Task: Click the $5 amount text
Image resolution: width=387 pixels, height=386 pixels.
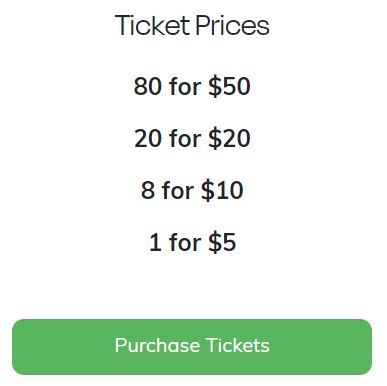Action: click(222, 242)
